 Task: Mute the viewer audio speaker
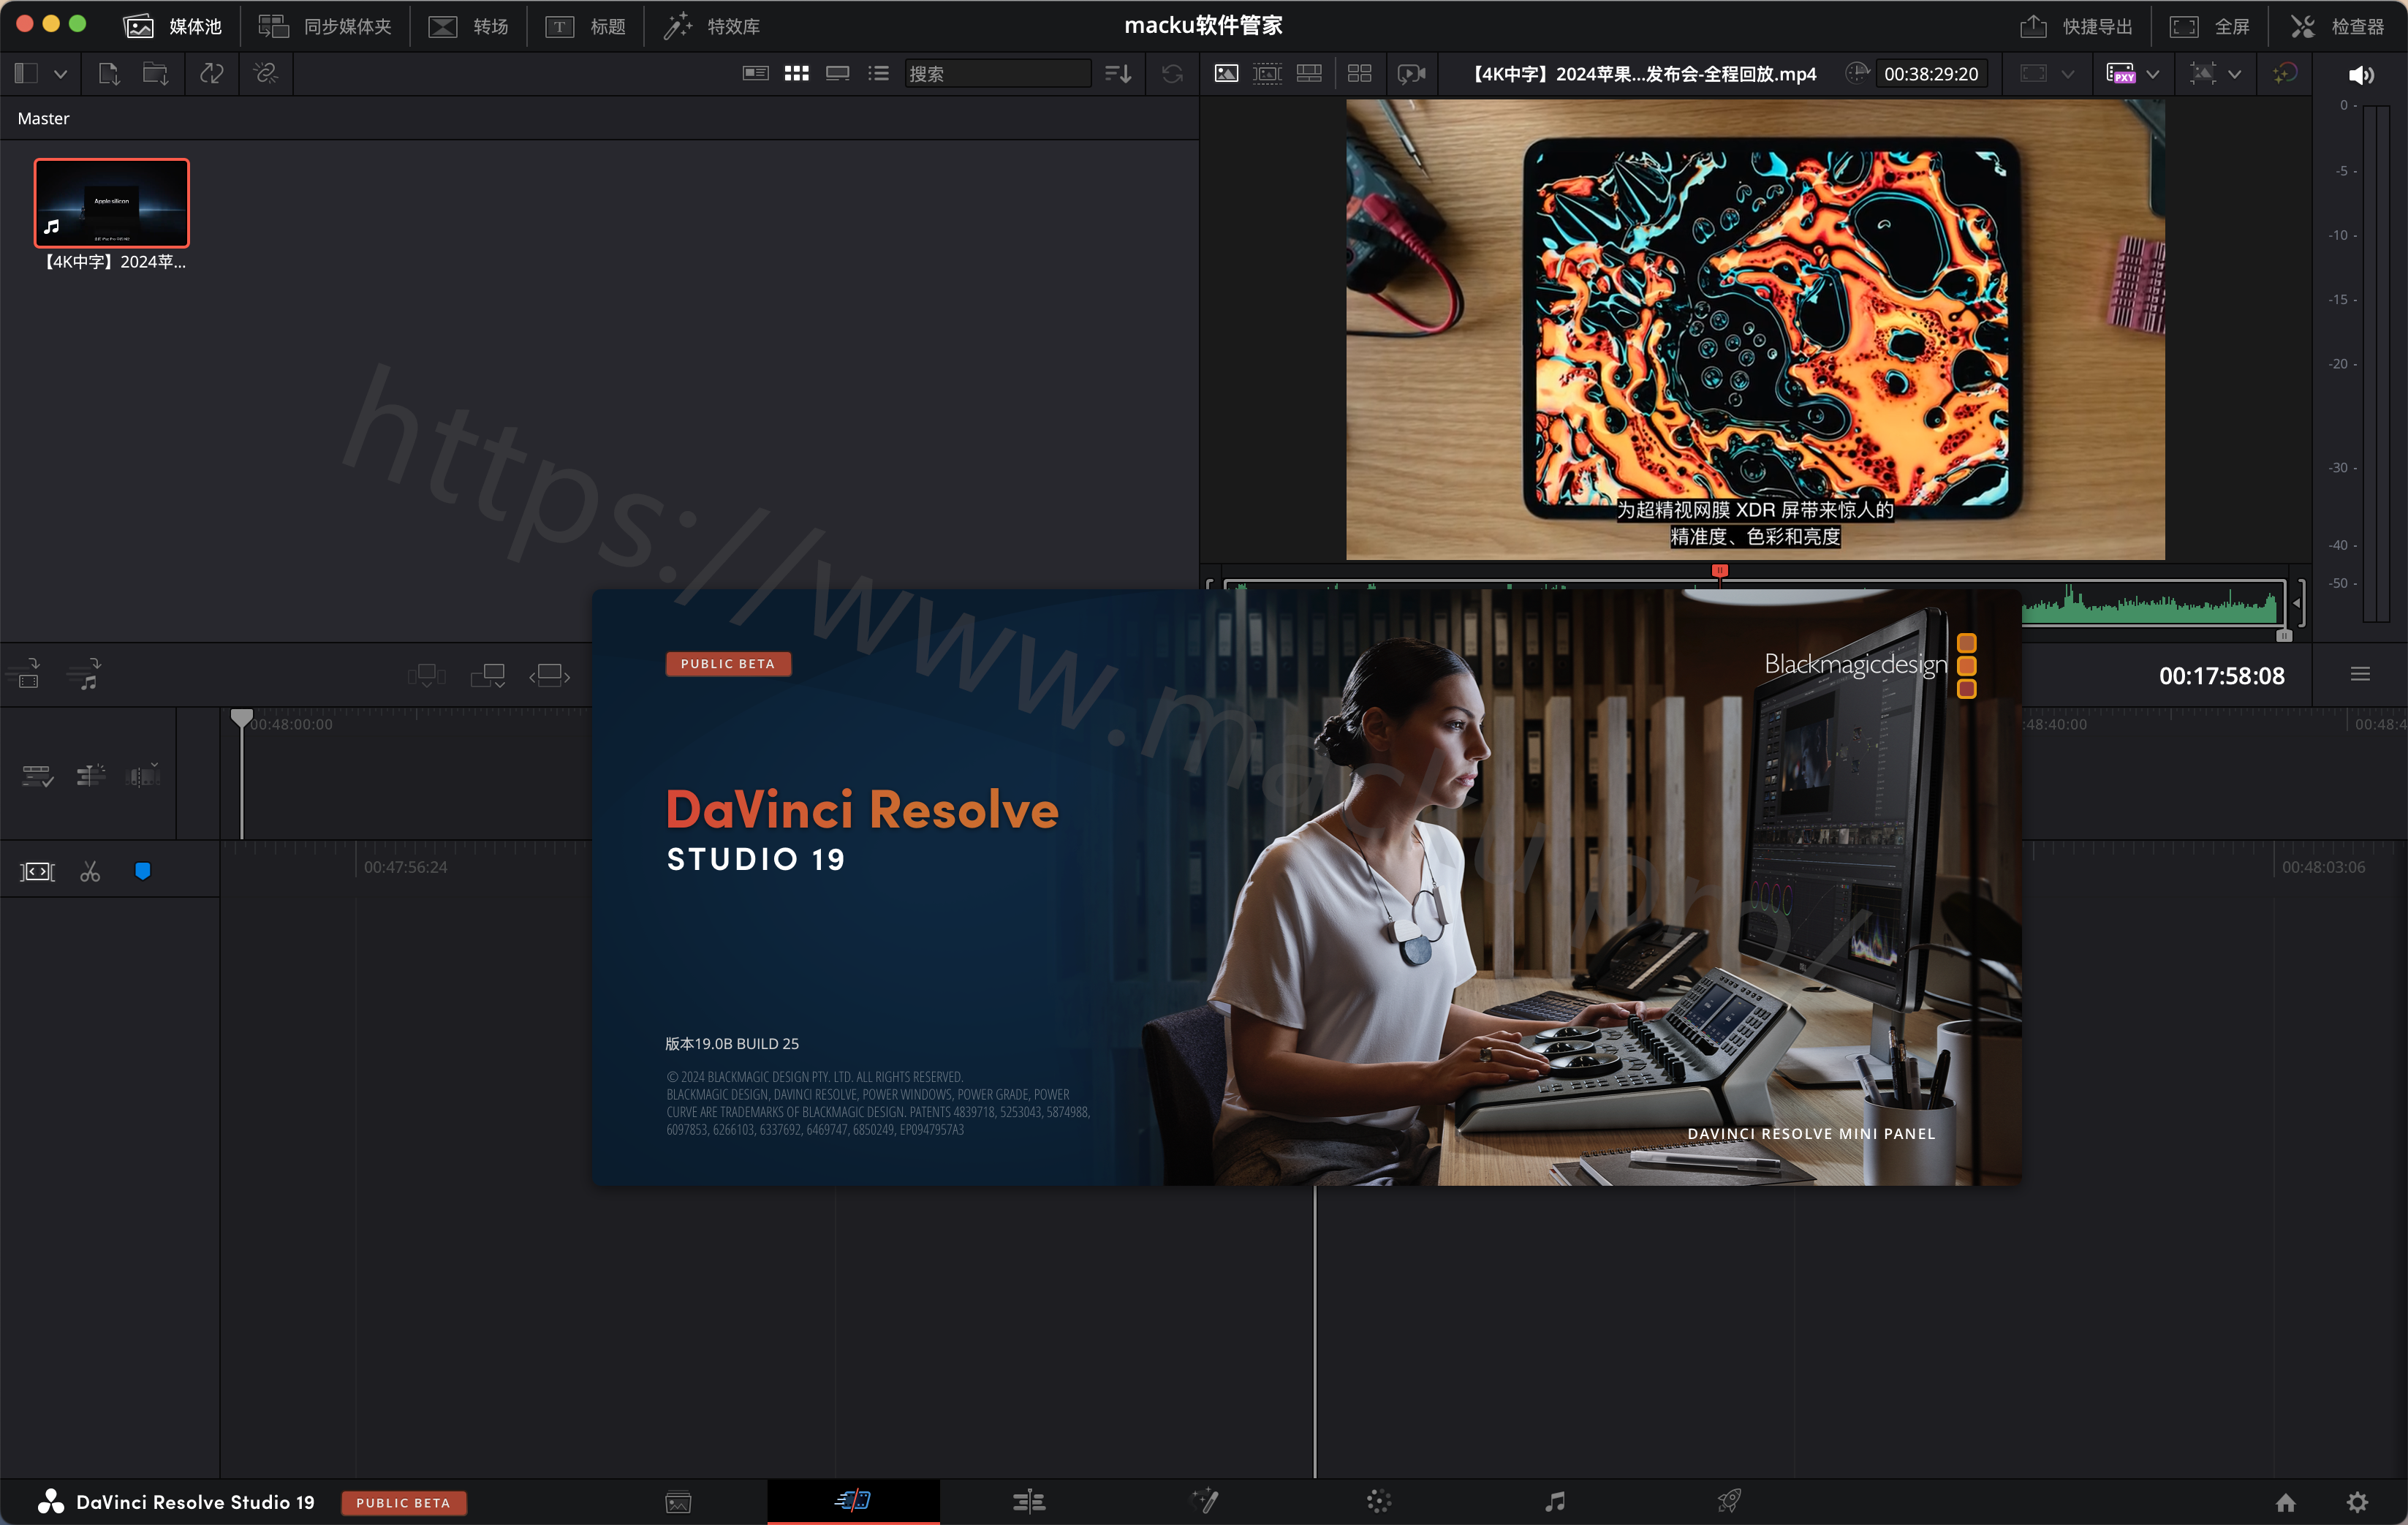coord(2360,75)
